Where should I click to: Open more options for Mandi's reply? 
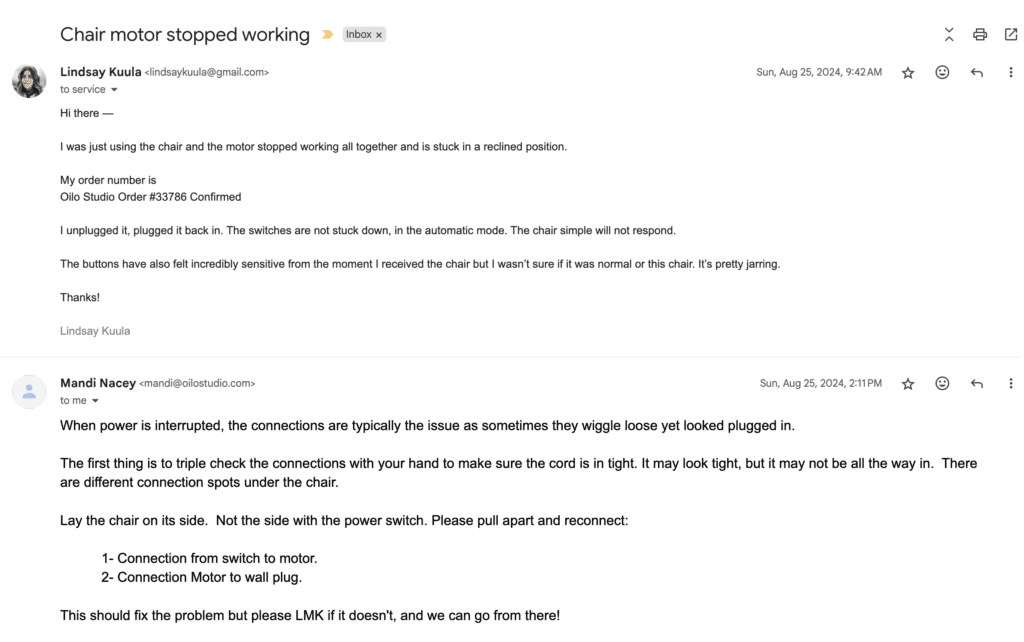point(1010,383)
